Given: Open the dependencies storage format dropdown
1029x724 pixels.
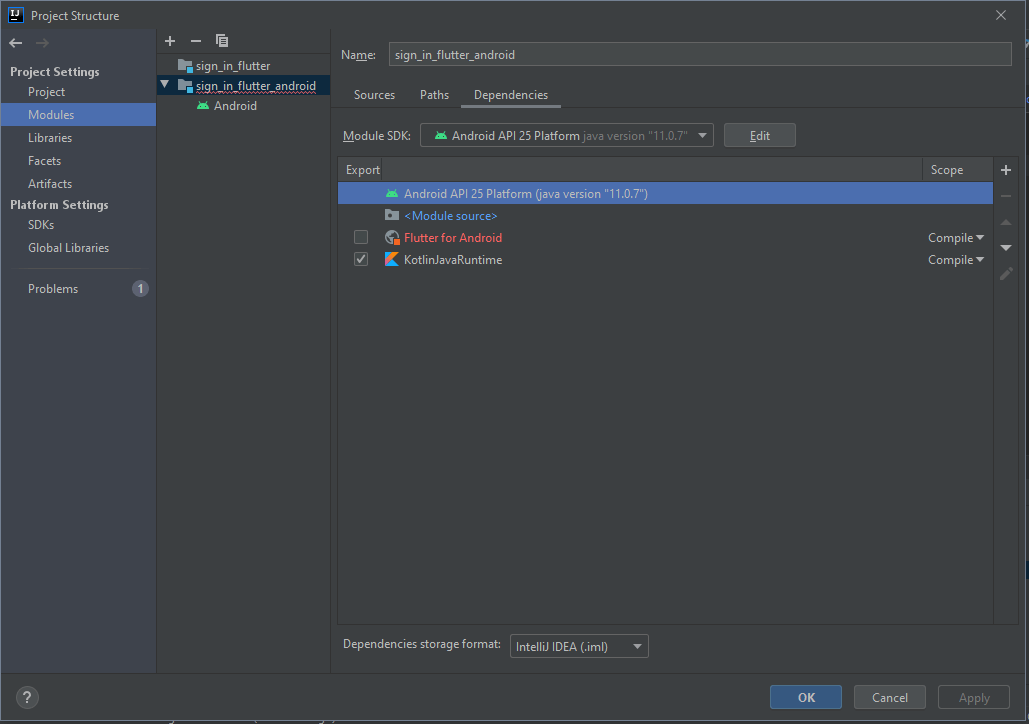Looking at the screenshot, I should pos(636,645).
